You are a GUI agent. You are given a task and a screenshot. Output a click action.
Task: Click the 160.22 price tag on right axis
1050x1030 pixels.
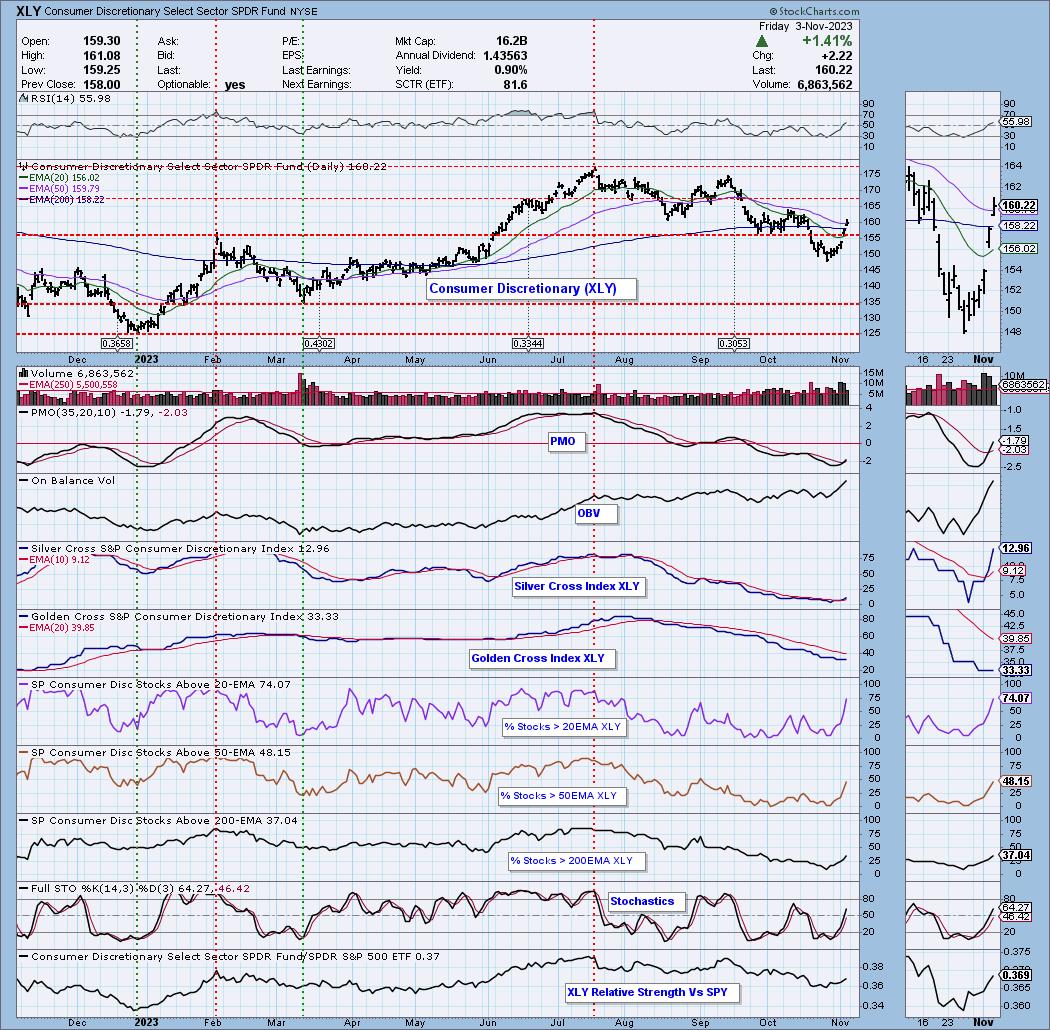point(1019,206)
